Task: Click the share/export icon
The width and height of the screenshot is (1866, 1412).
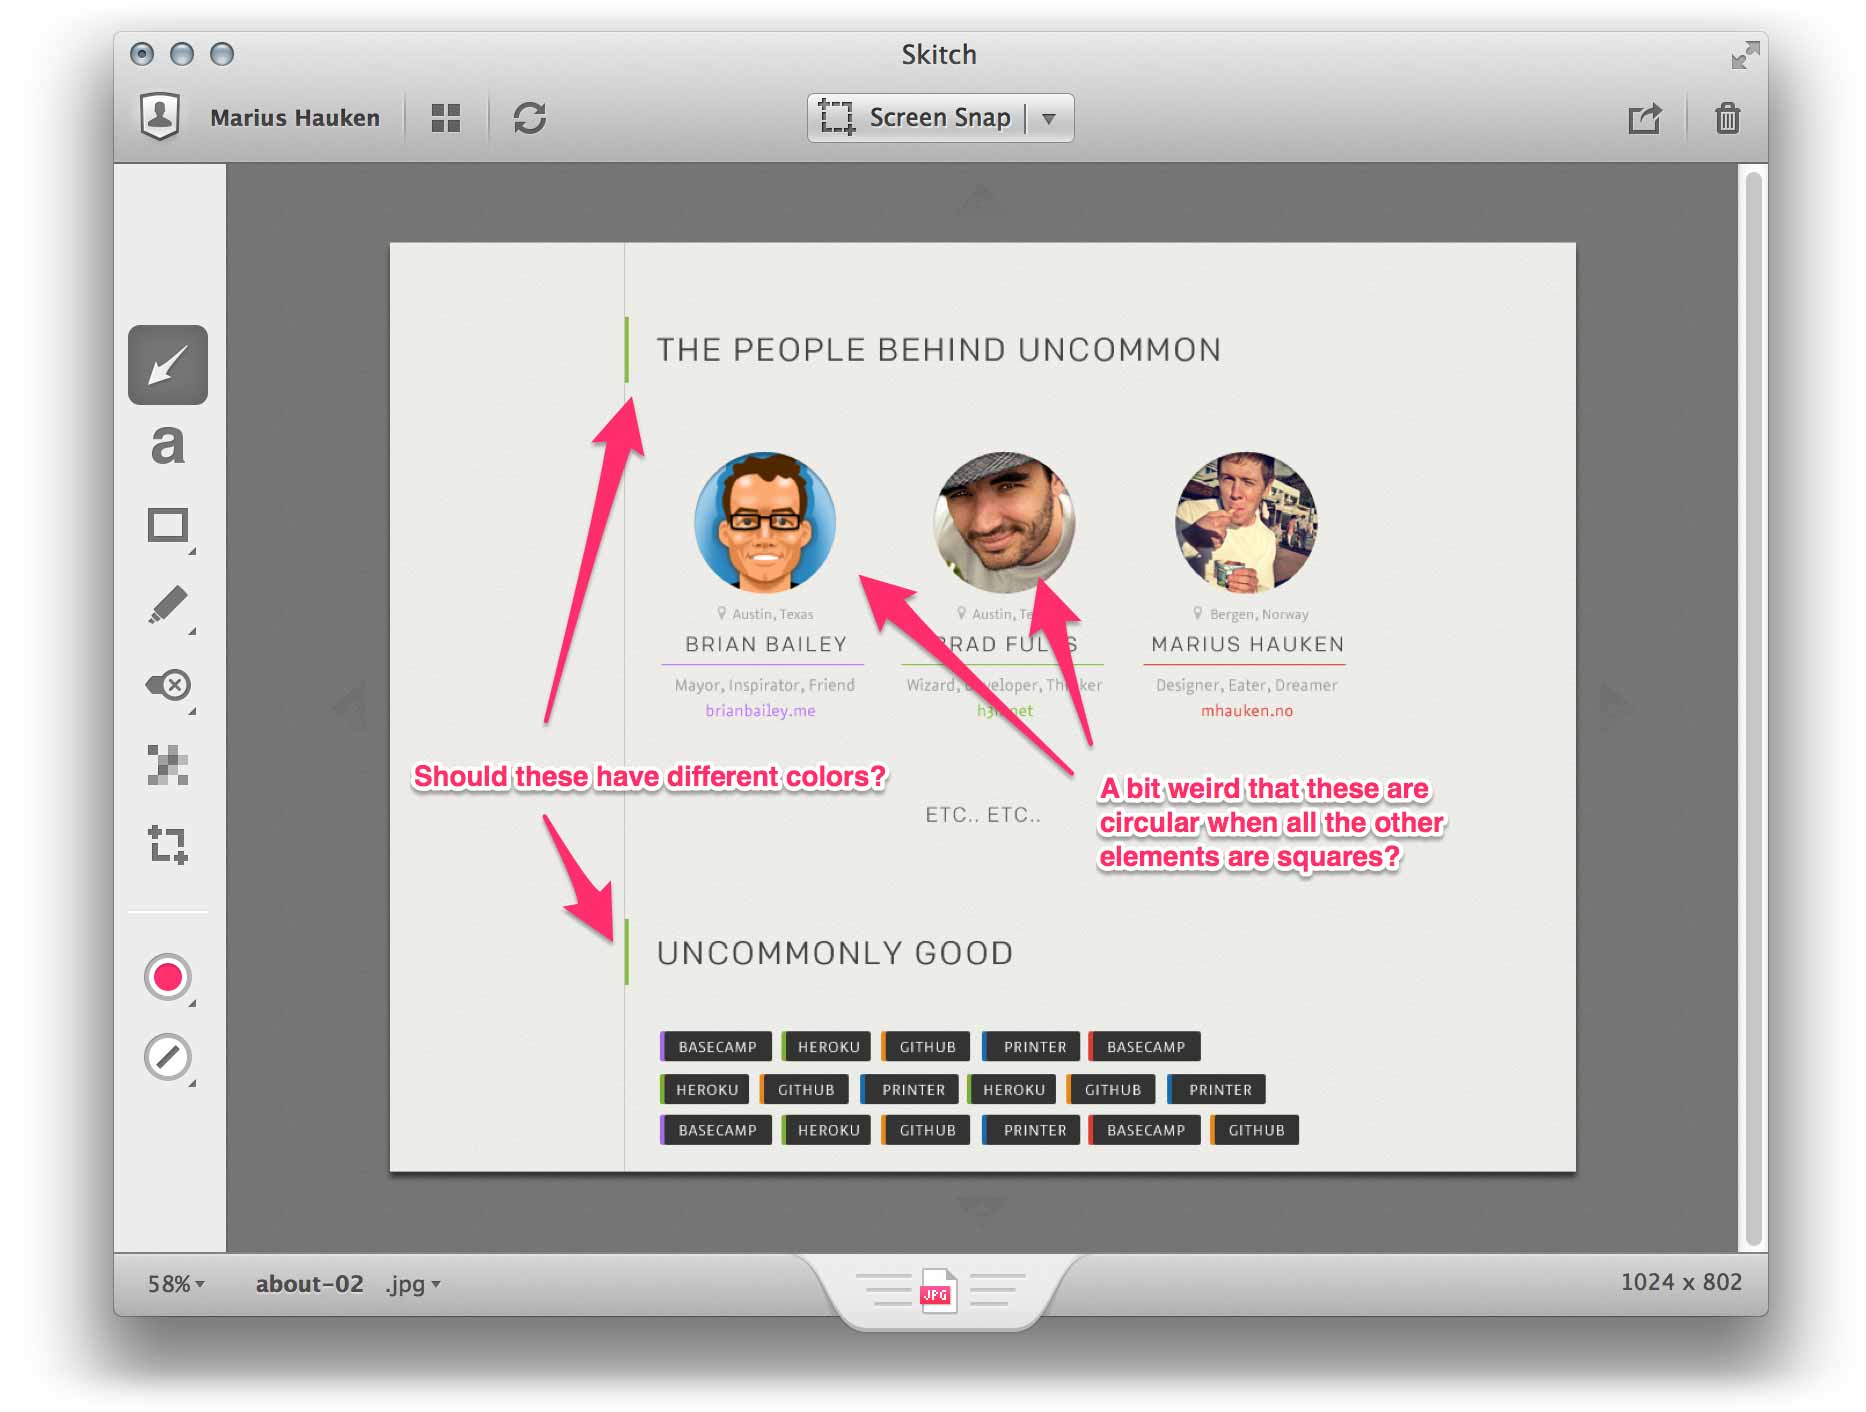Action: (x=1645, y=117)
